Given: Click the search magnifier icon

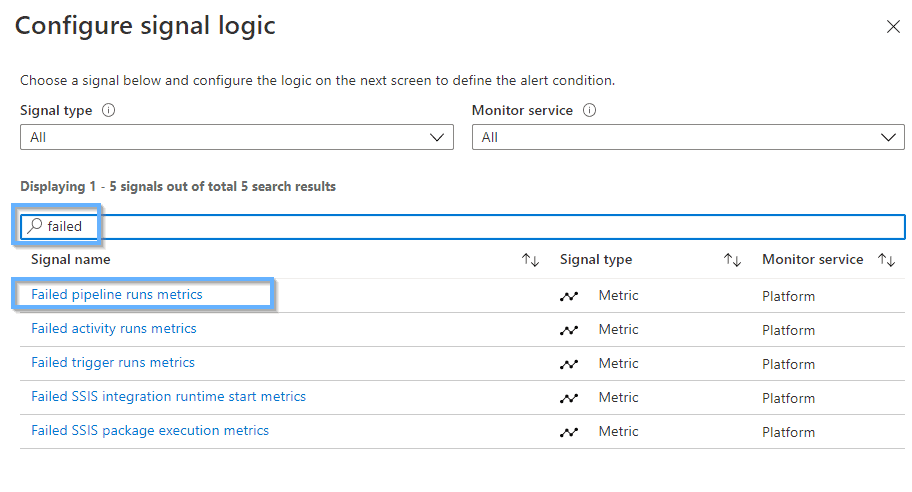Looking at the screenshot, I should (35, 226).
